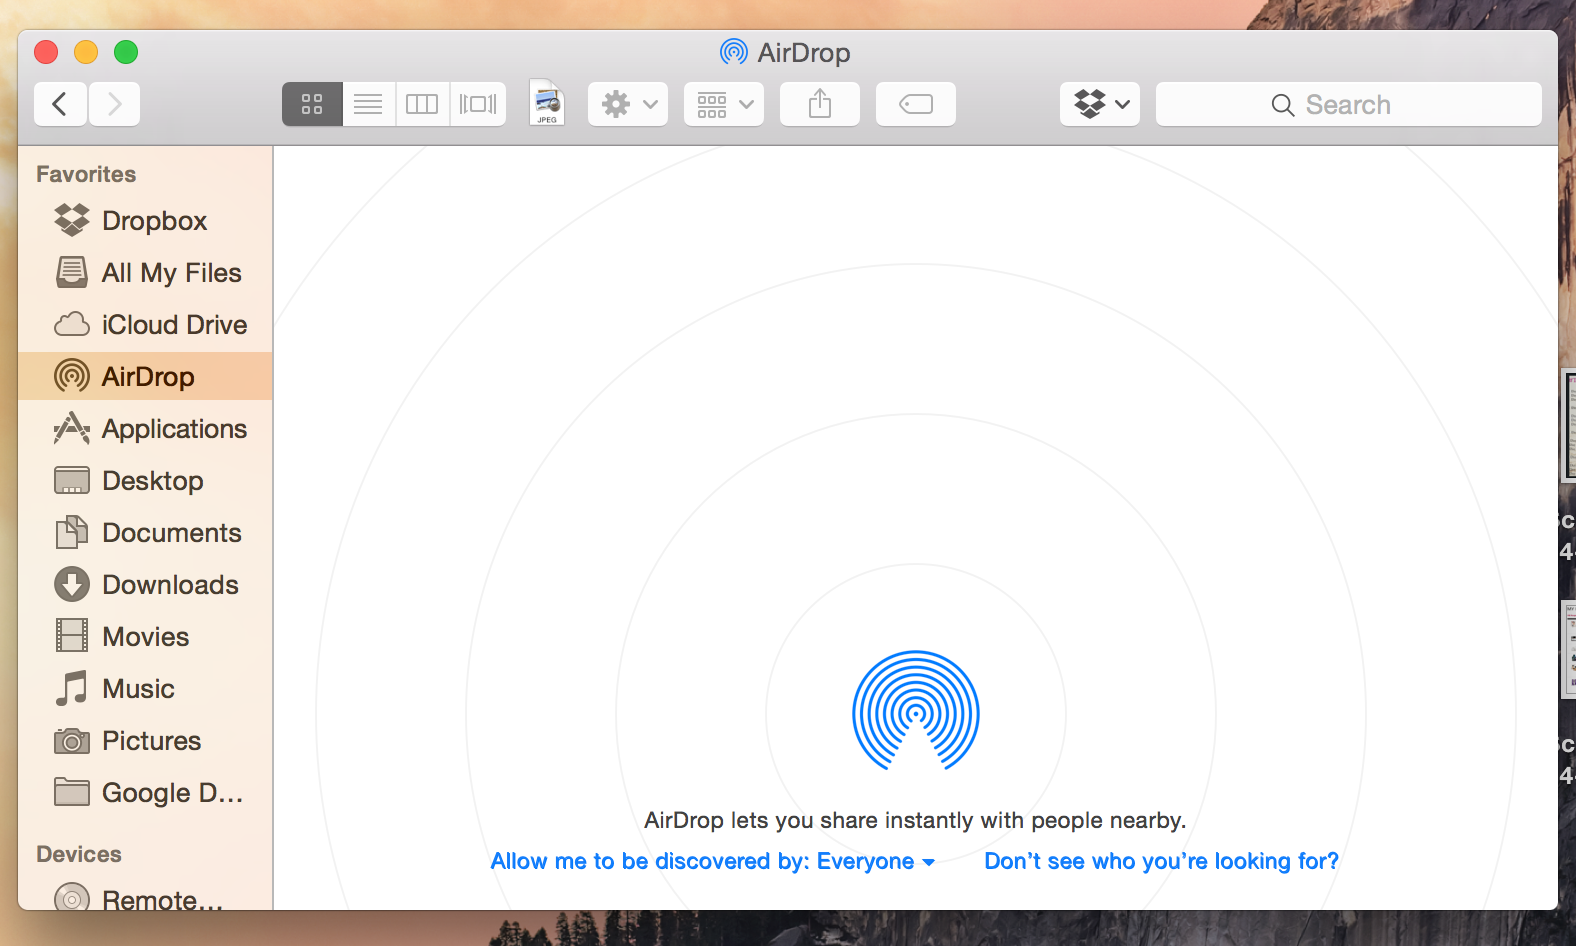Switch to column view
The height and width of the screenshot is (946, 1576).
click(x=422, y=104)
